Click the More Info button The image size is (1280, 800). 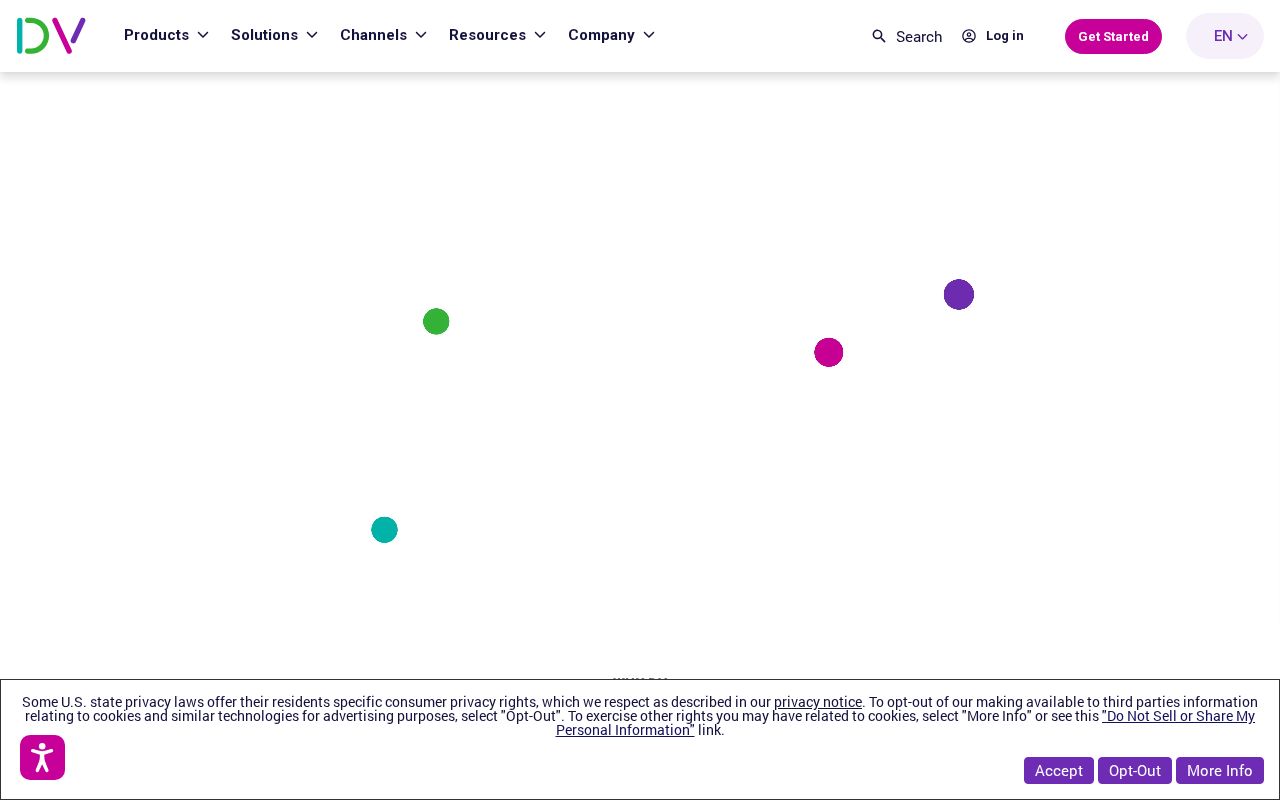coord(1220,770)
